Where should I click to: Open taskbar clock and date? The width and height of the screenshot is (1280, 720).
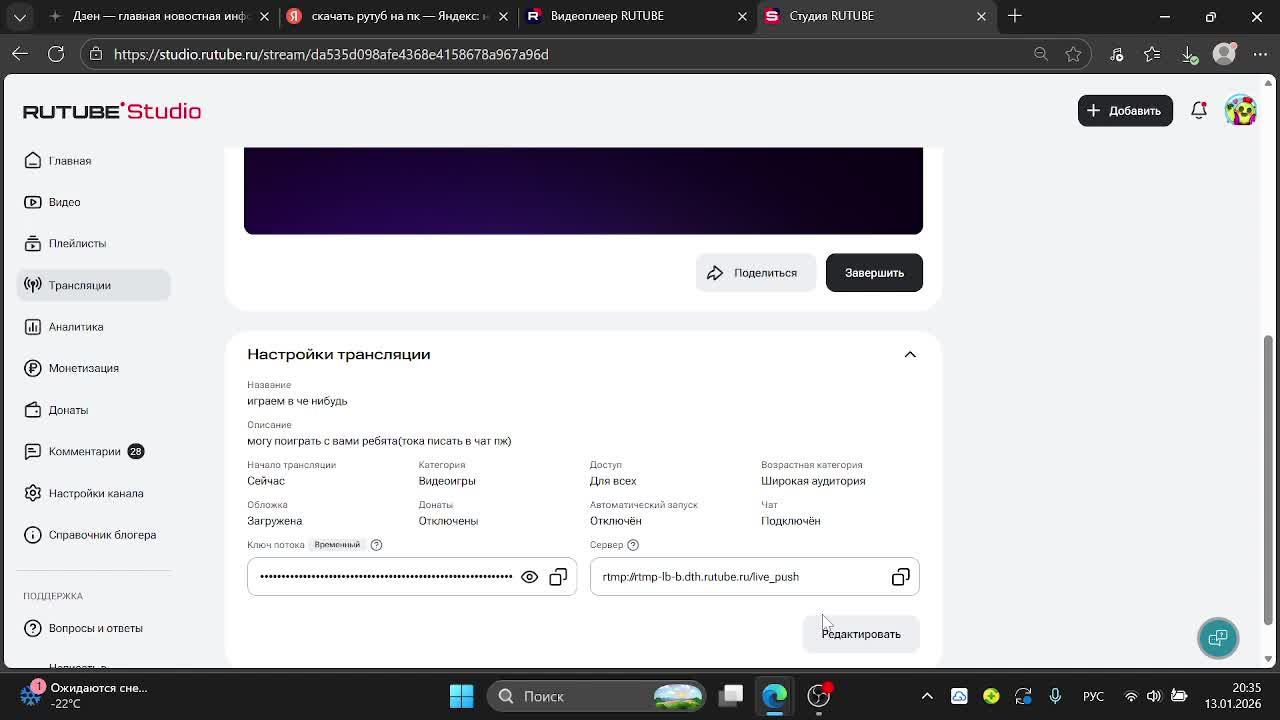[x=1233, y=696]
